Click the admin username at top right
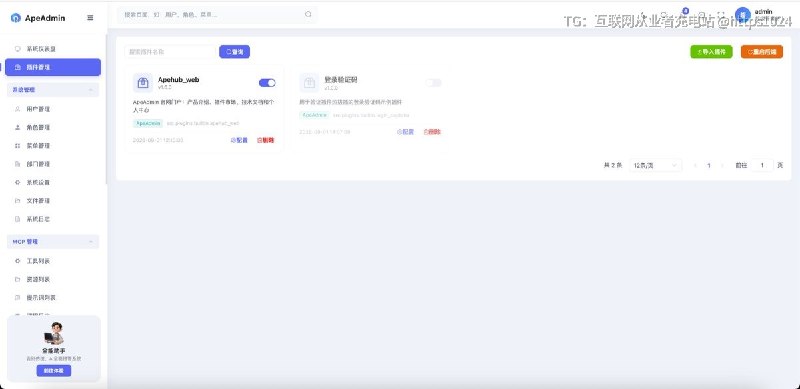Viewport: 800px width, 389px height. click(763, 11)
